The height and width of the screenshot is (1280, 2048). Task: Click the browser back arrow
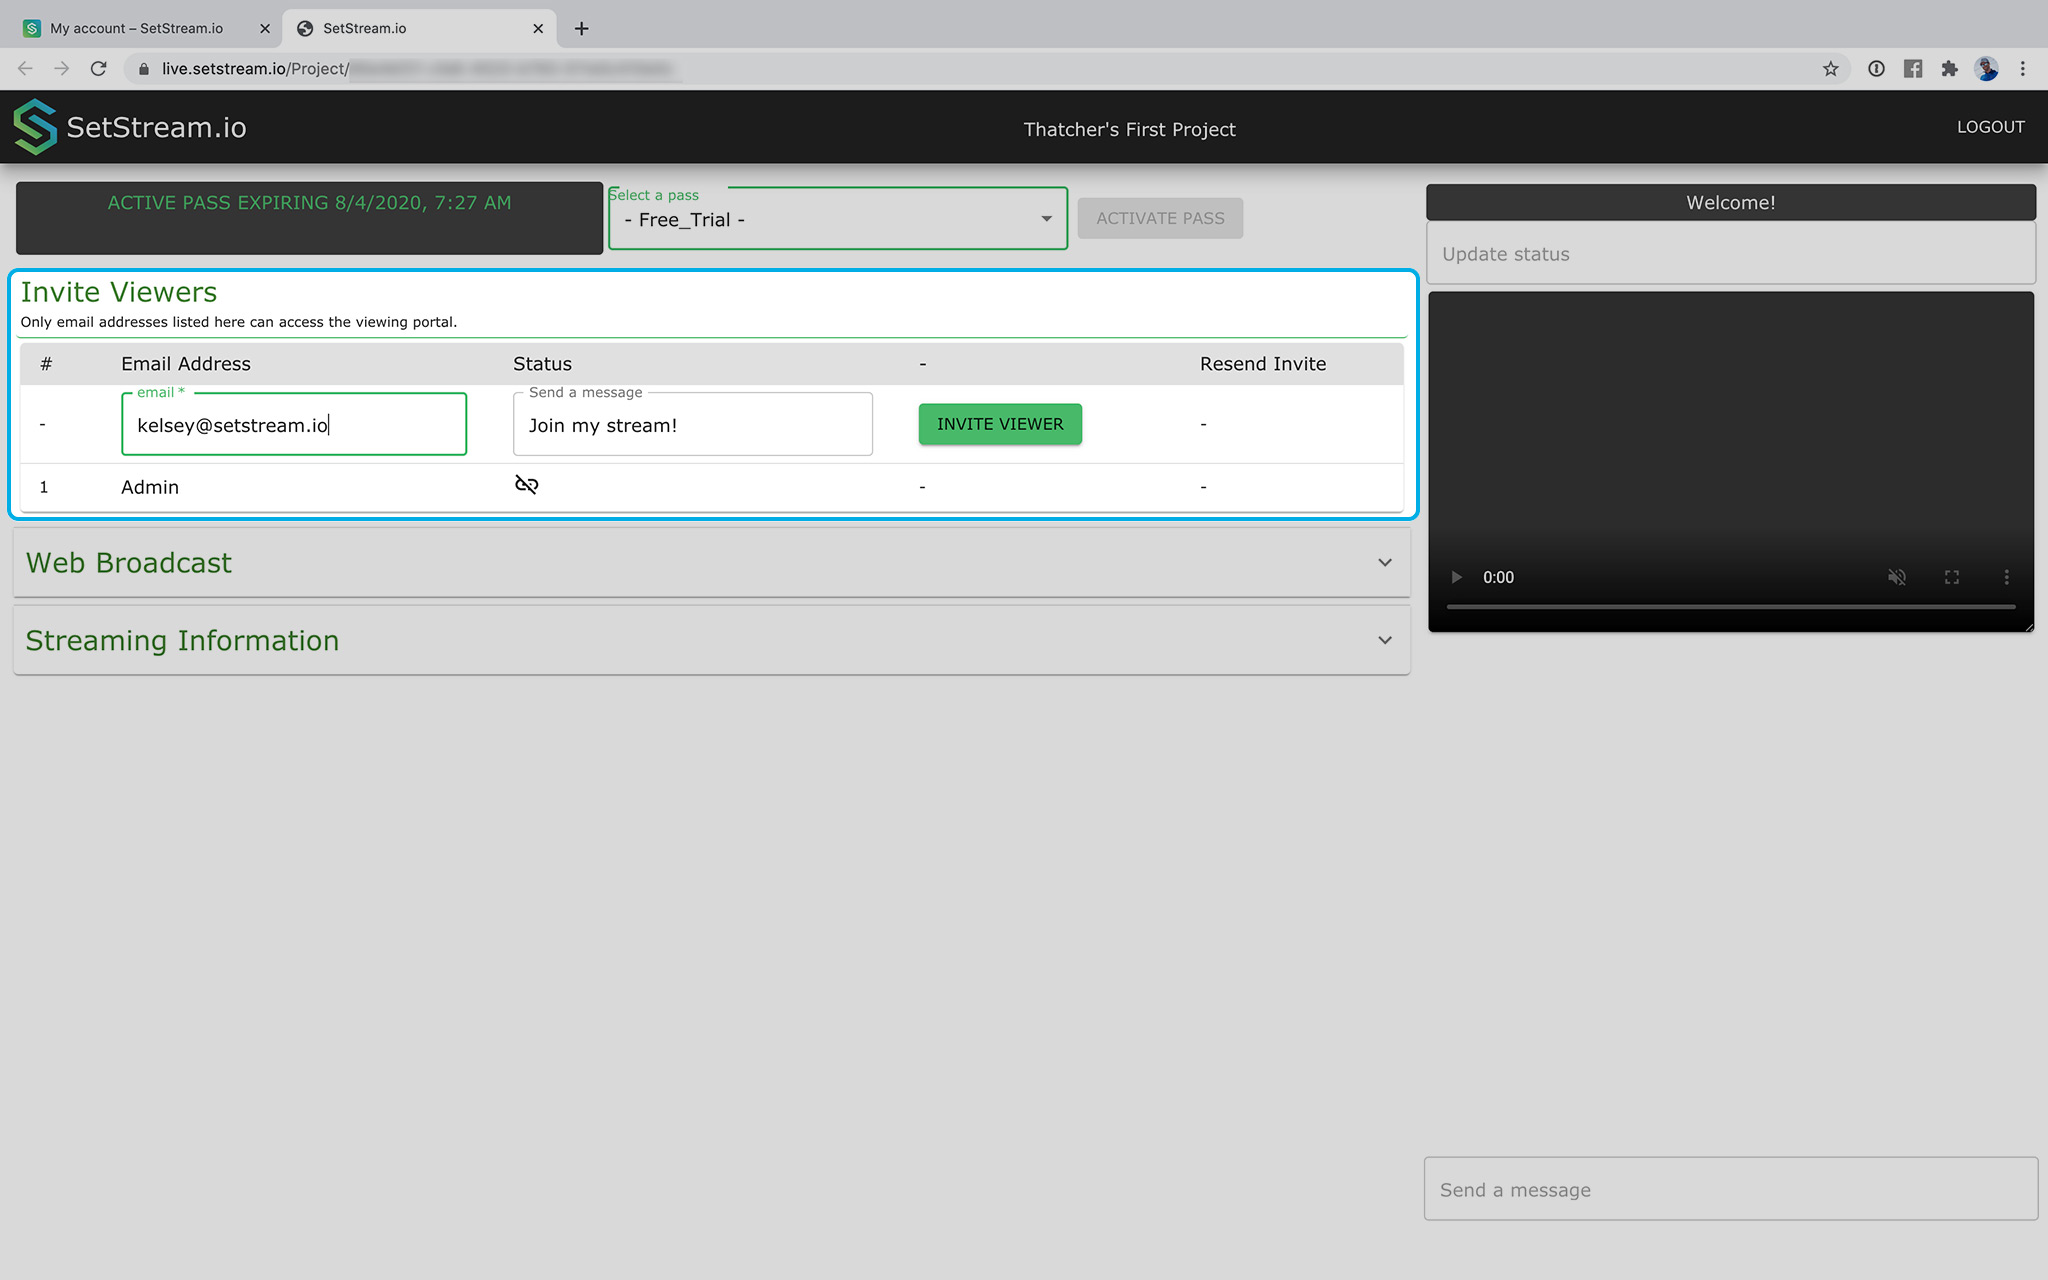(26, 68)
